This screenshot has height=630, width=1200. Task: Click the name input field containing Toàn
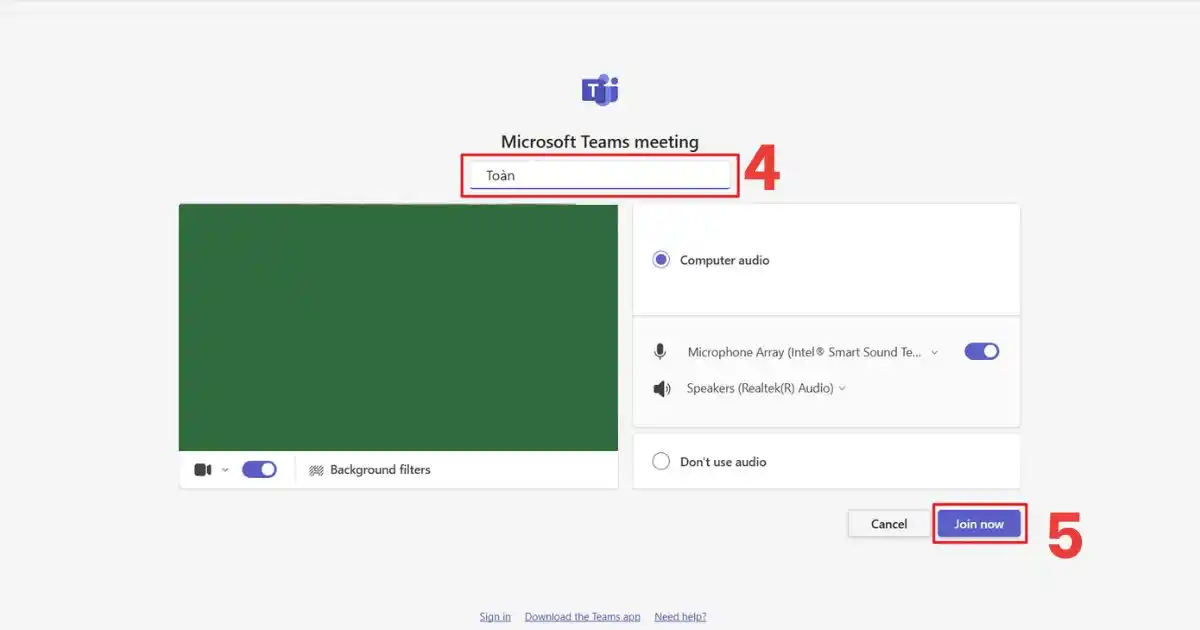(x=600, y=175)
